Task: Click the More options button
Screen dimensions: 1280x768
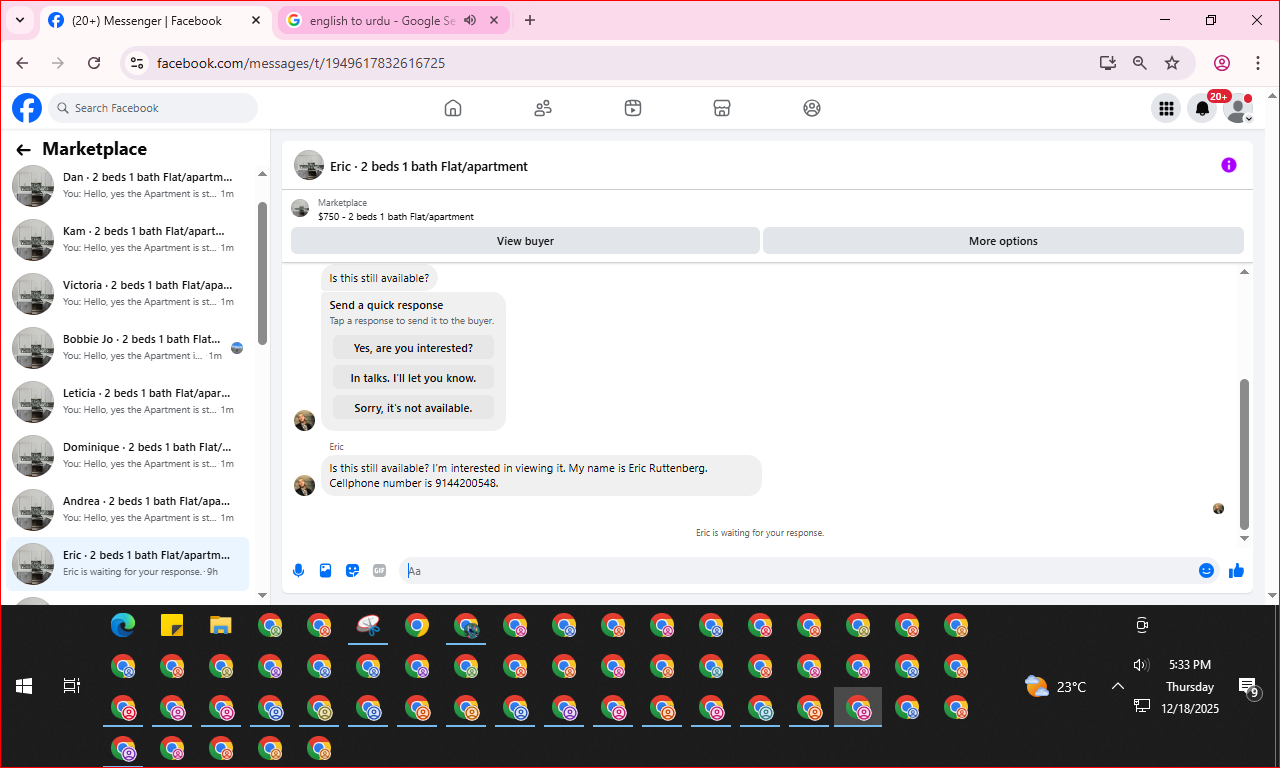Action: [1003, 241]
